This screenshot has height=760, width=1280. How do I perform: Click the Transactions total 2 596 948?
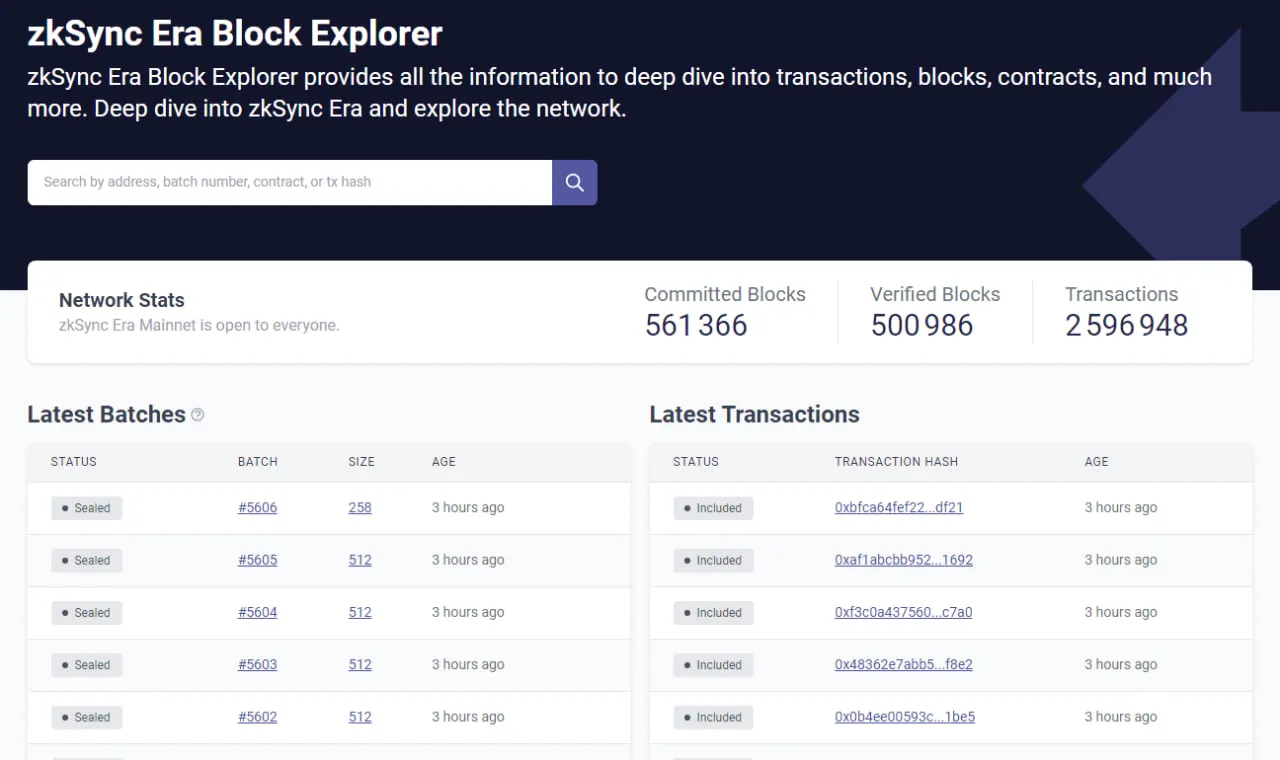1126,325
